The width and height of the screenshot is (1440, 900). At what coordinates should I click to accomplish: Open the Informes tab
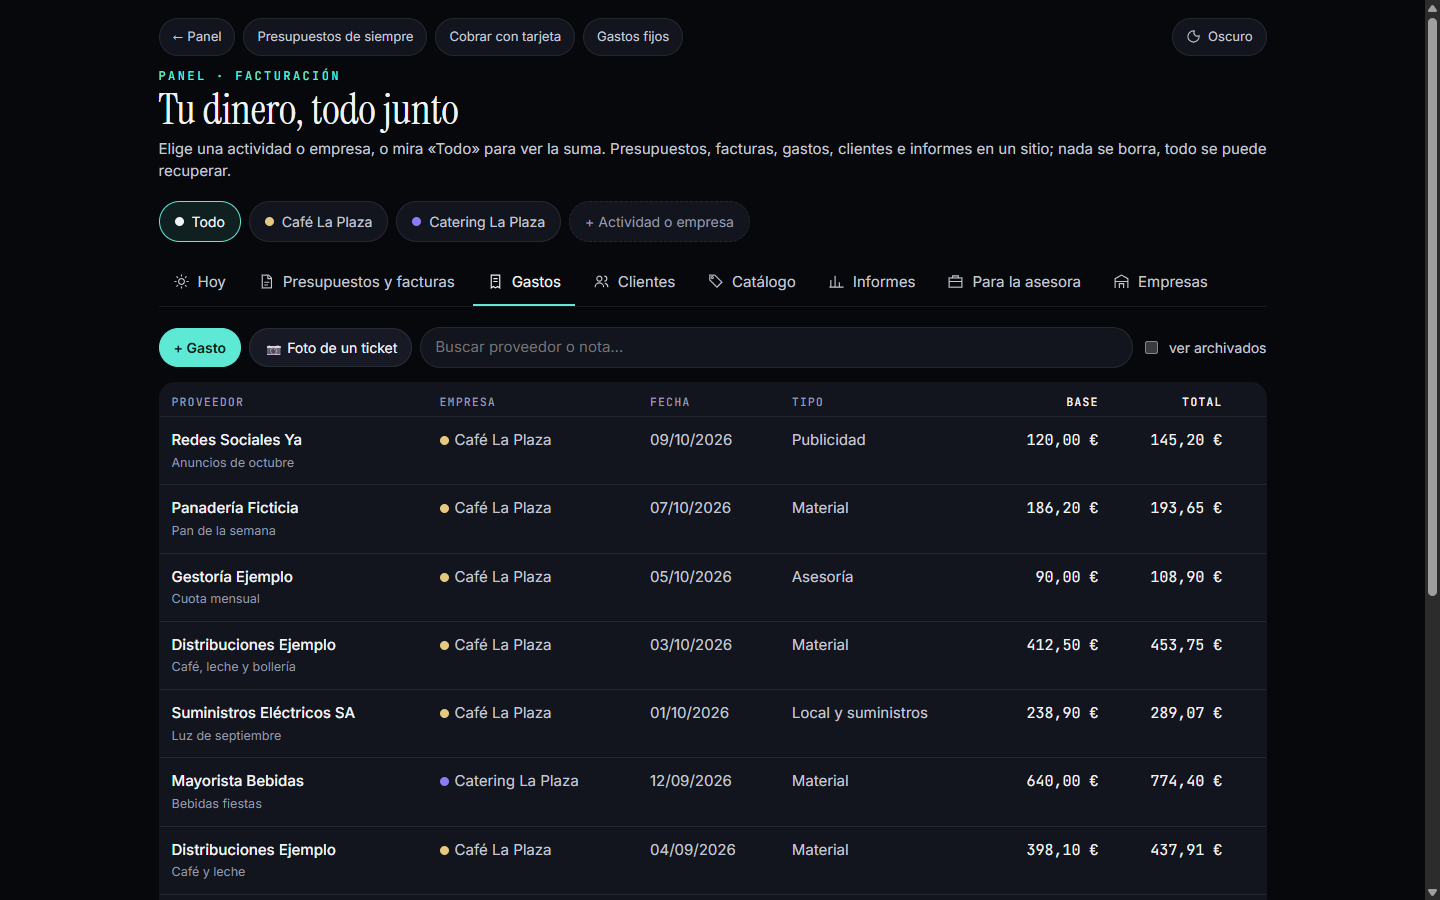click(x=872, y=282)
